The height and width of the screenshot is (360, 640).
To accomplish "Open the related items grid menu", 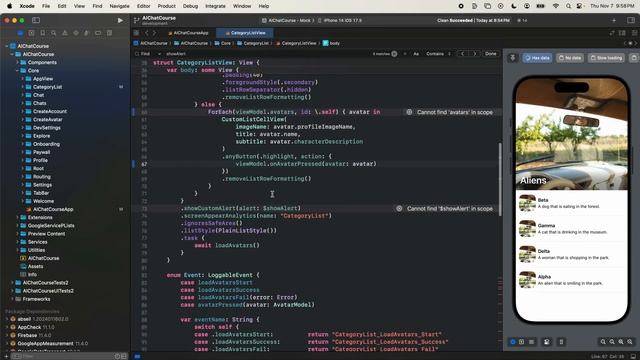I will [x=136, y=33].
